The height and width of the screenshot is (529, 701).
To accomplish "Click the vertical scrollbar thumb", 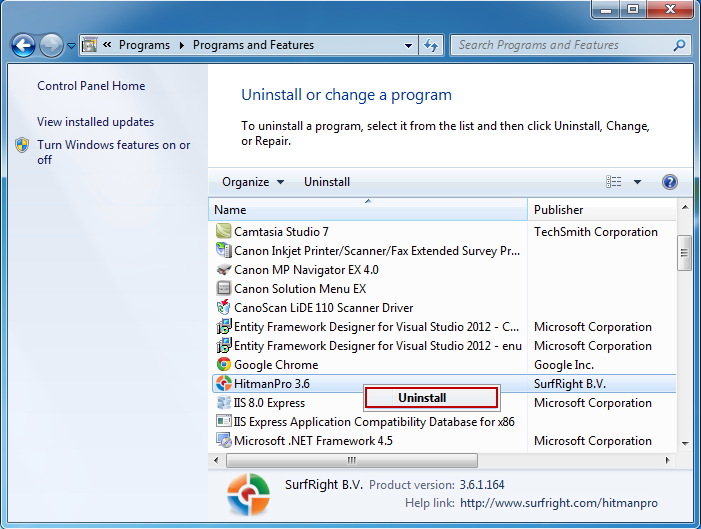I will click(684, 253).
